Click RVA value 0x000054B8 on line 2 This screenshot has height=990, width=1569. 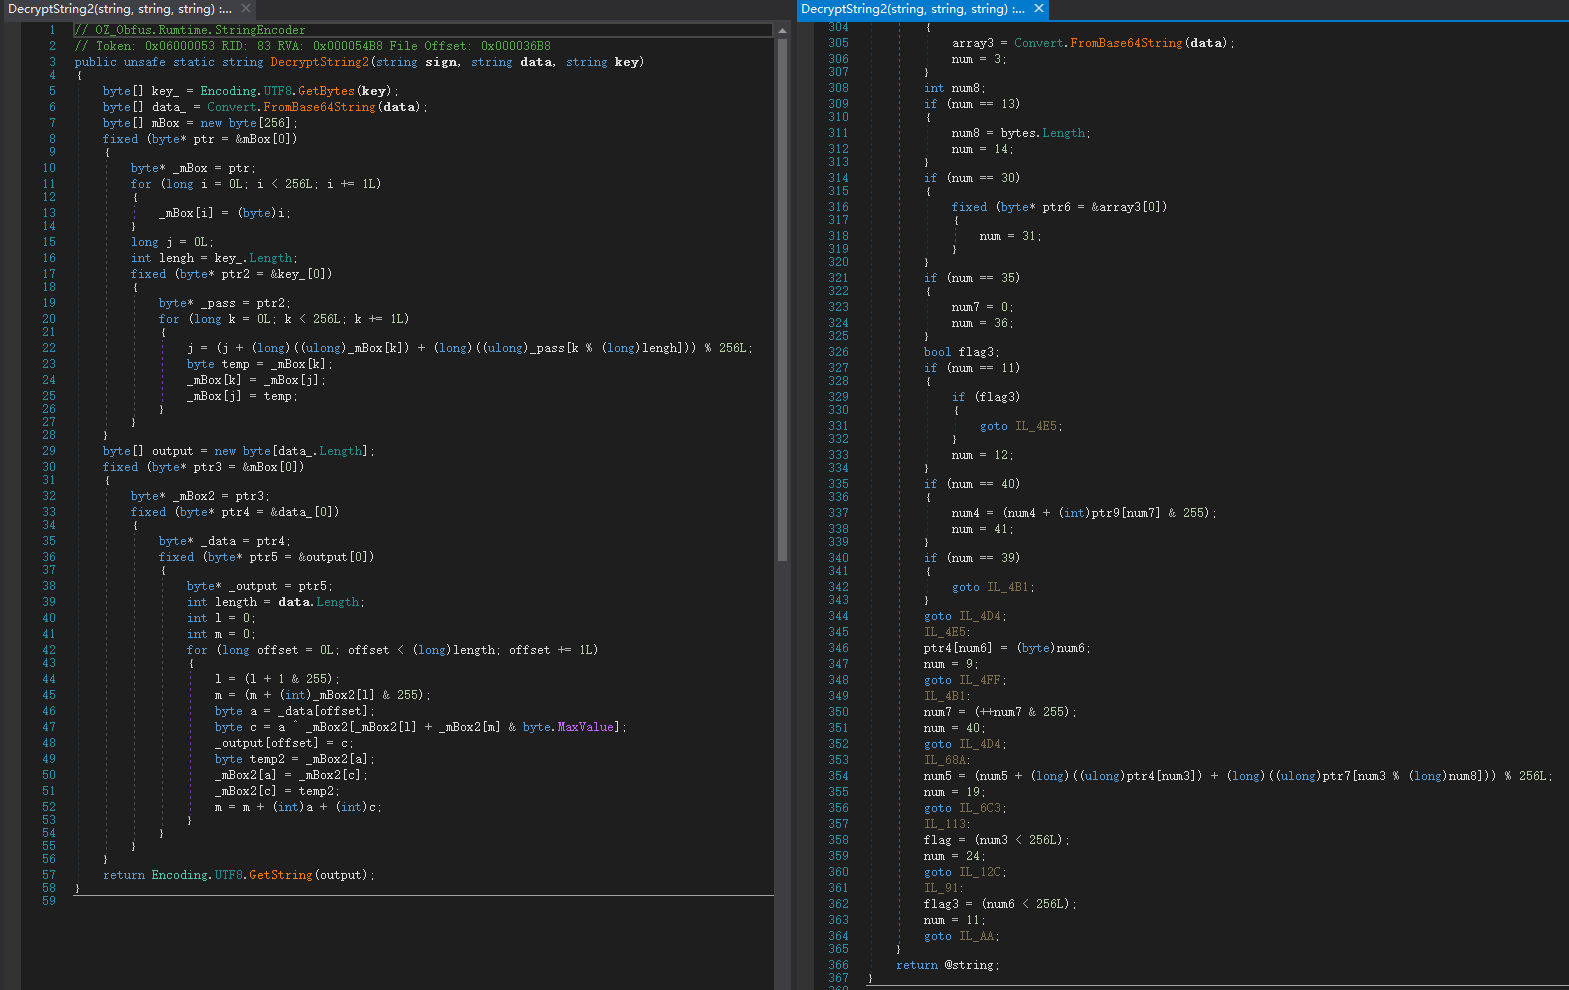click(347, 46)
